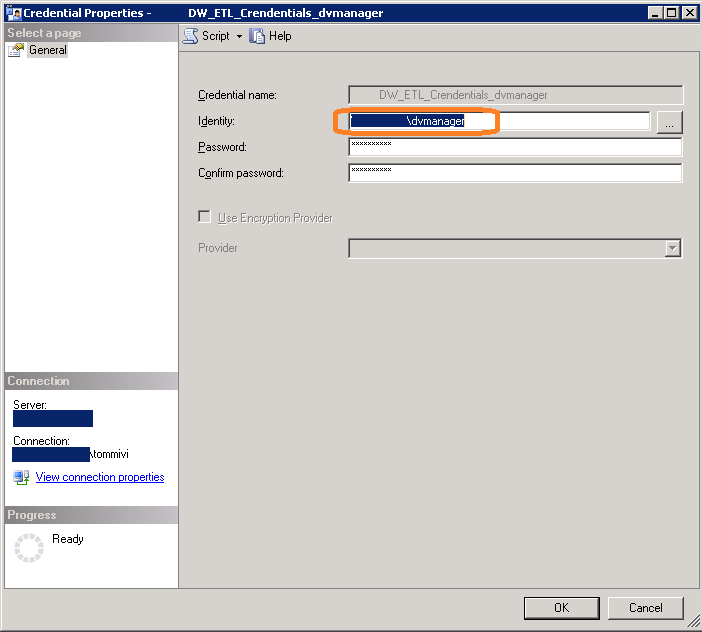This screenshot has width=702, height=632.
Task: Select the General page
Action: click(47, 50)
